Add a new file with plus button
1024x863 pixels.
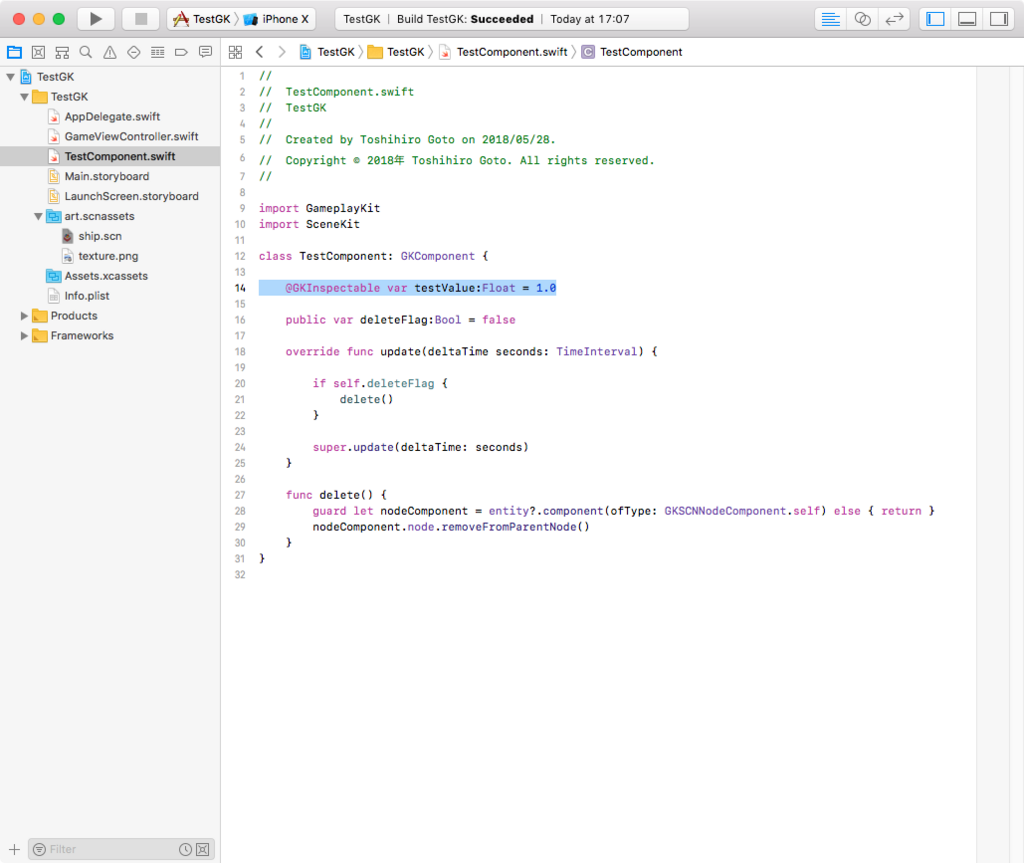[14, 849]
